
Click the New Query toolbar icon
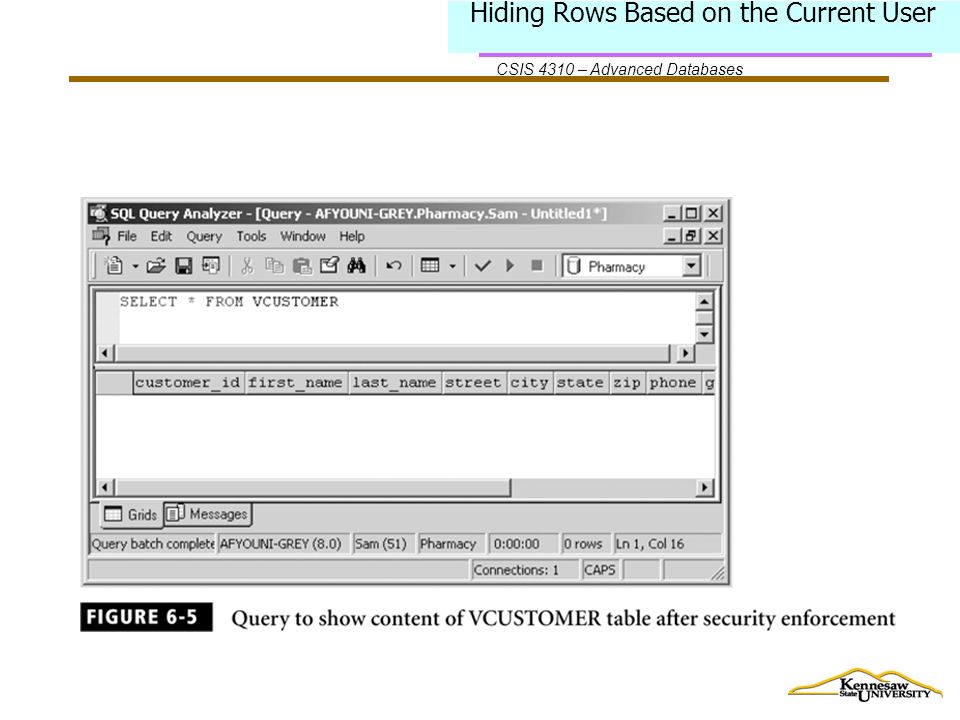114,266
